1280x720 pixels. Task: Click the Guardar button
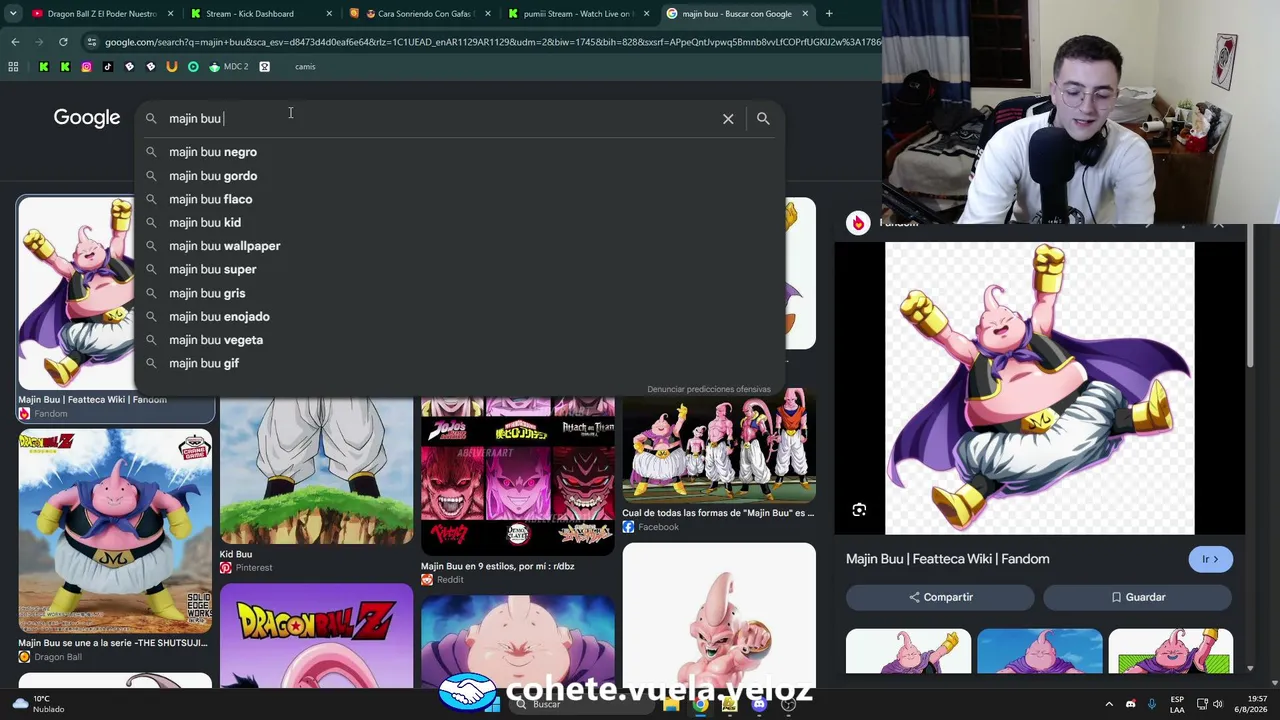(1138, 597)
